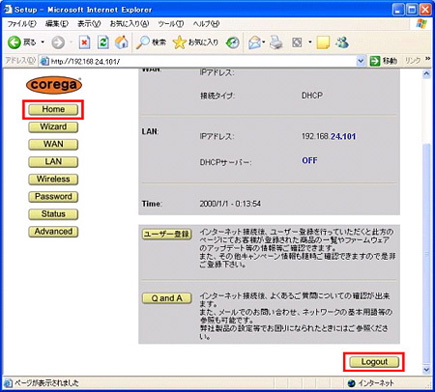
Task: Click the Mail envelope icon
Action: click(254, 42)
